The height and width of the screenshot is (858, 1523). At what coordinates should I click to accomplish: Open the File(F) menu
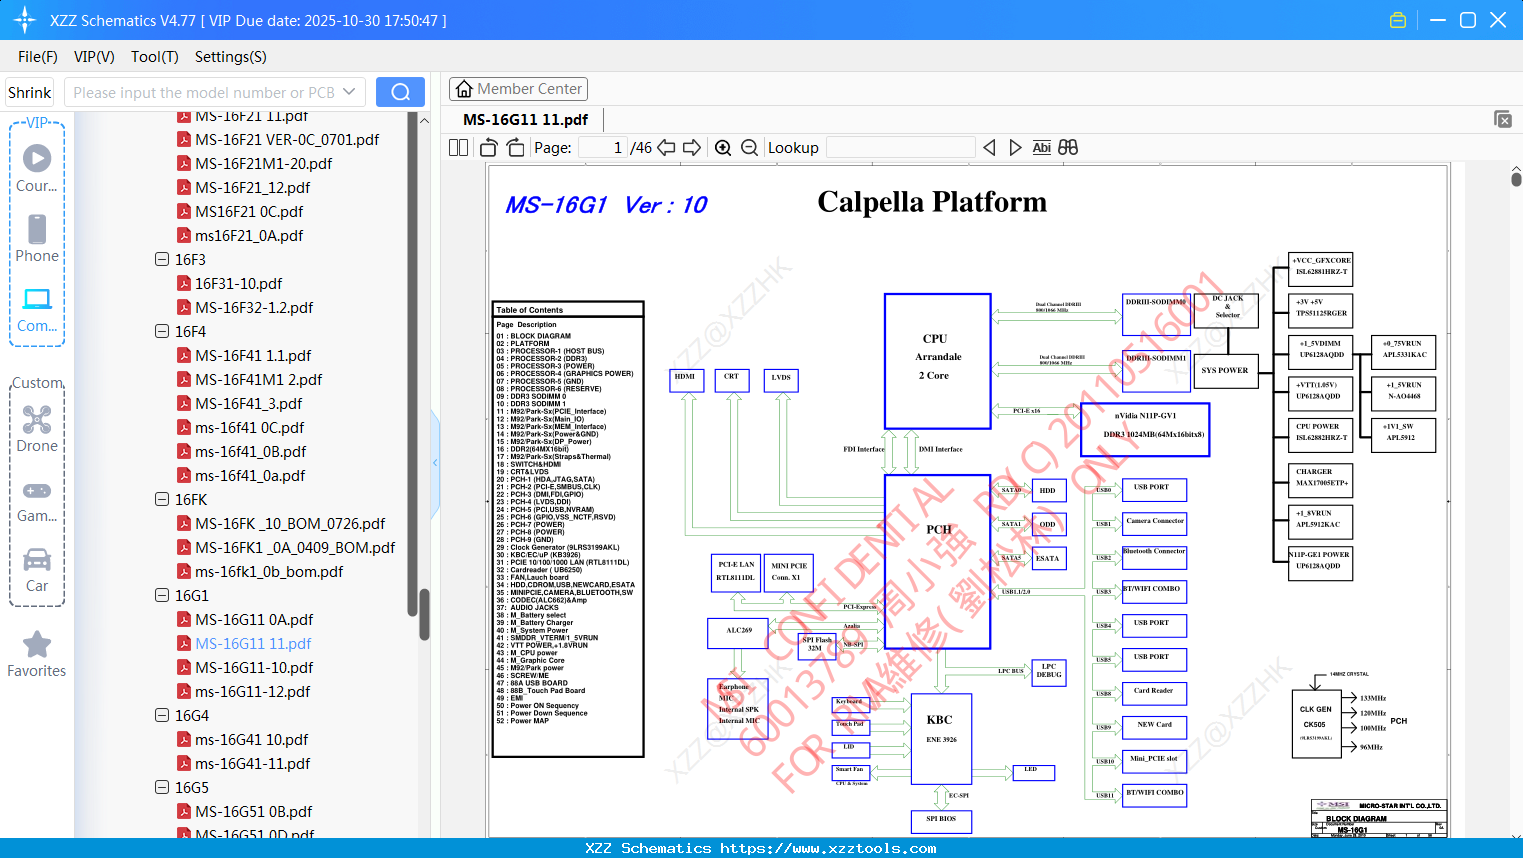click(x=38, y=57)
